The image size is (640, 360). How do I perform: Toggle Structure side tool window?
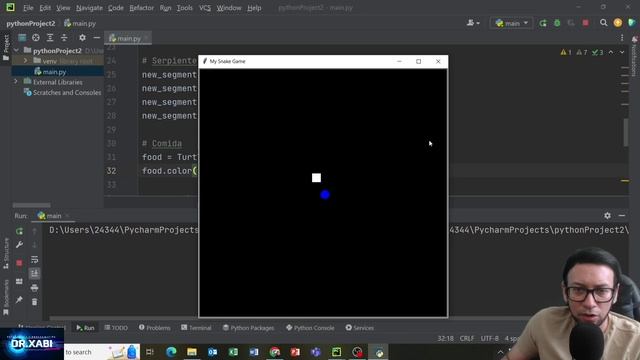[6, 253]
